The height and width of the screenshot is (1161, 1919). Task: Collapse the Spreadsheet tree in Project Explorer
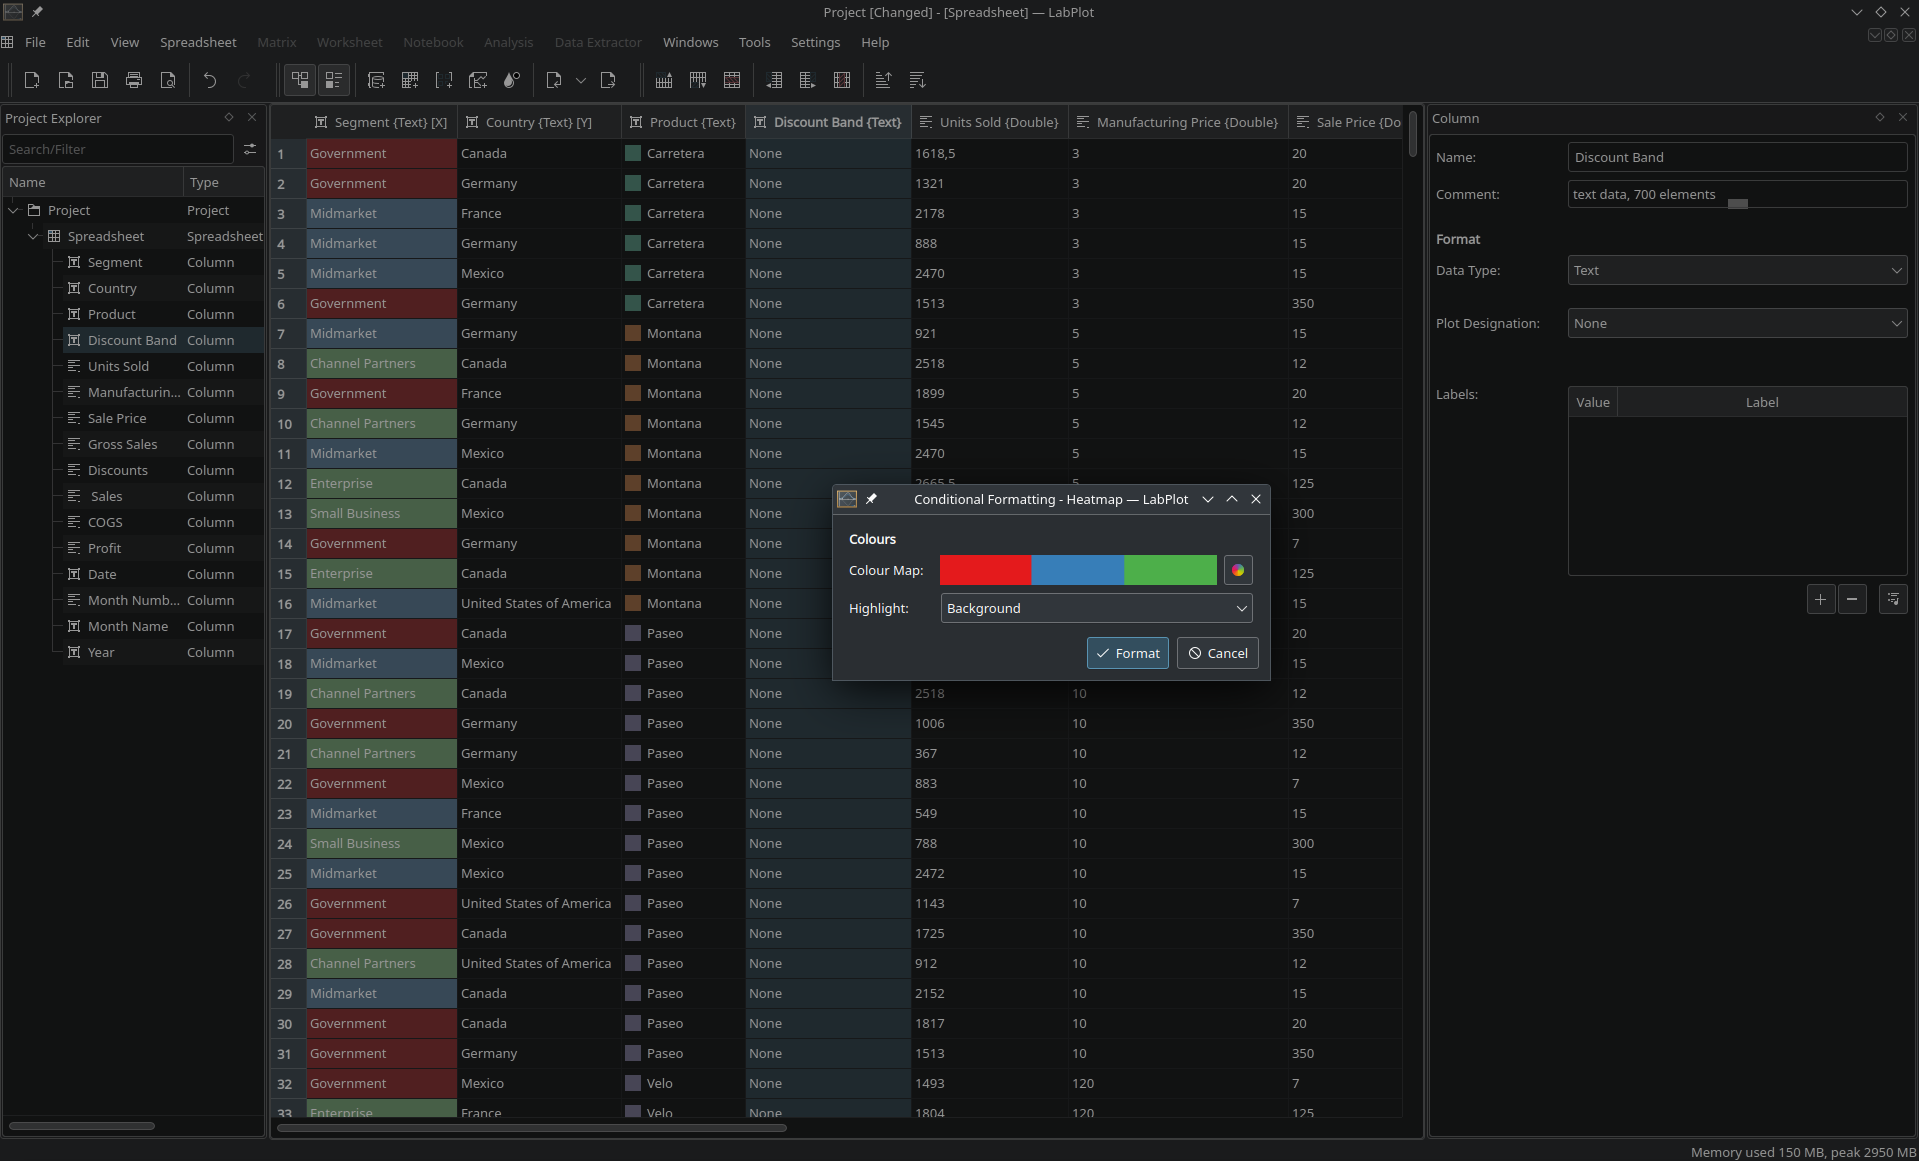34,236
